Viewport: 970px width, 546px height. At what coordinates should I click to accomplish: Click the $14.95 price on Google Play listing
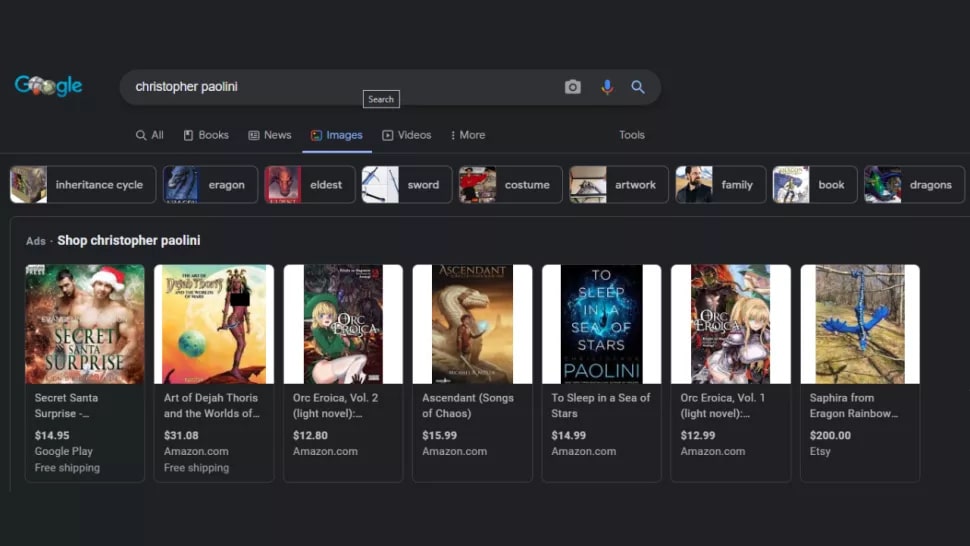pos(52,435)
